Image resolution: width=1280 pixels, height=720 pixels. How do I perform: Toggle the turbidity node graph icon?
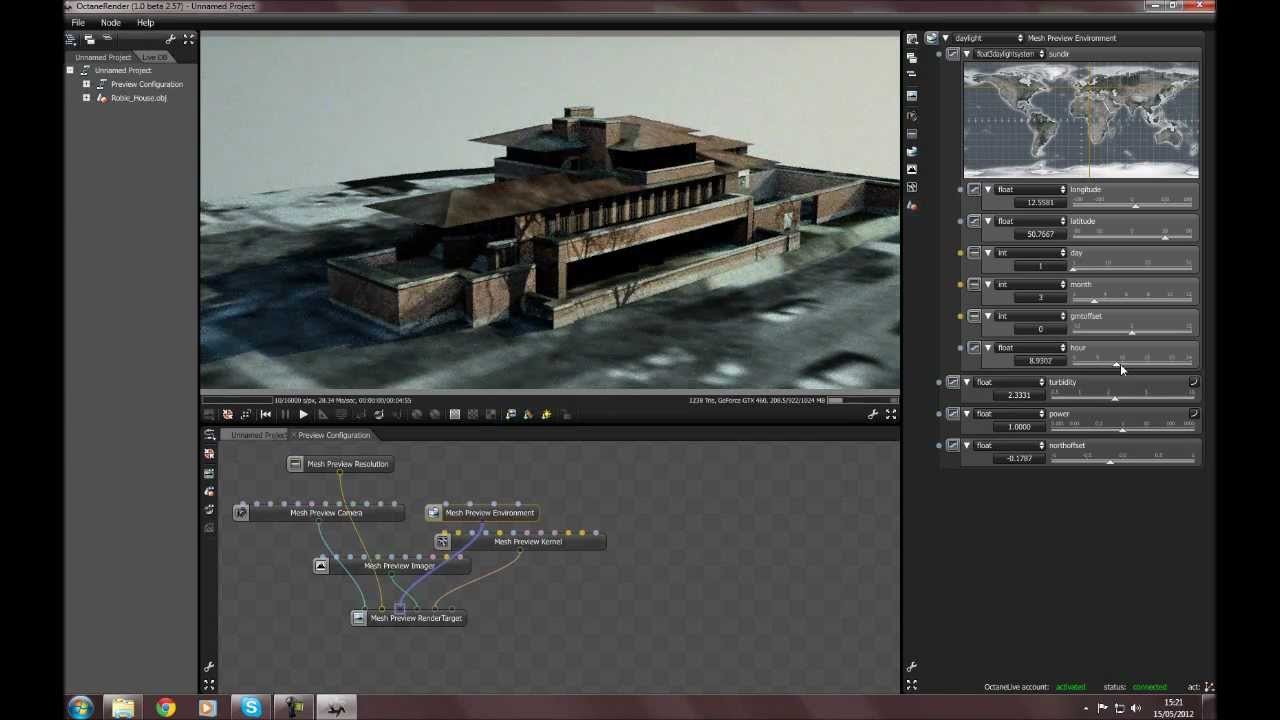pos(953,382)
